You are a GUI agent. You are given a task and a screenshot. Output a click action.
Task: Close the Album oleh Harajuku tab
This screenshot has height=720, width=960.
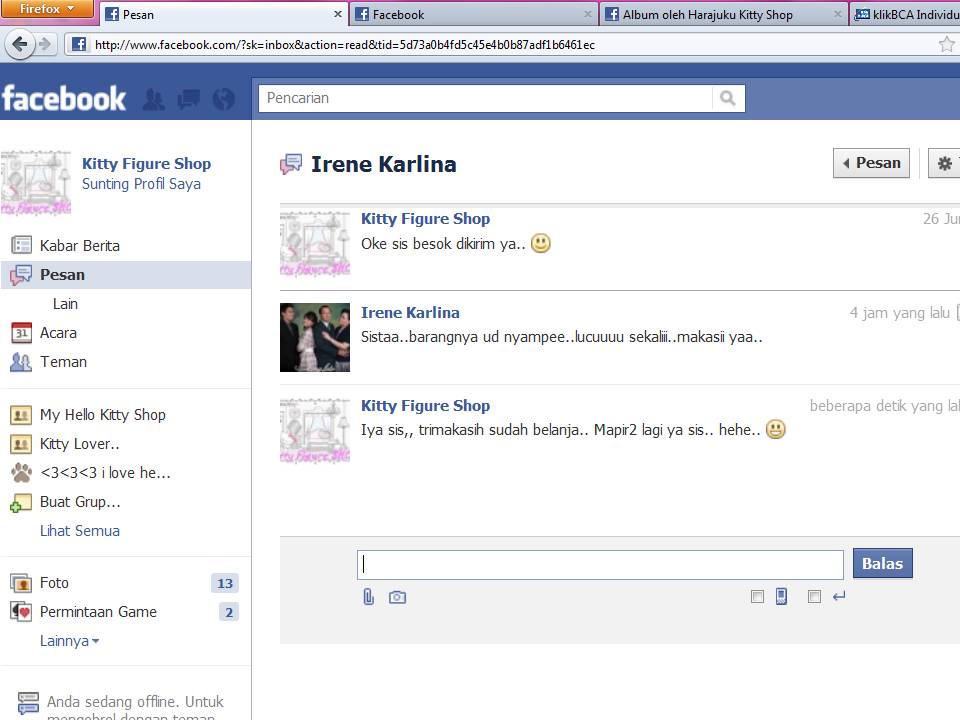click(x=838, y=14)
